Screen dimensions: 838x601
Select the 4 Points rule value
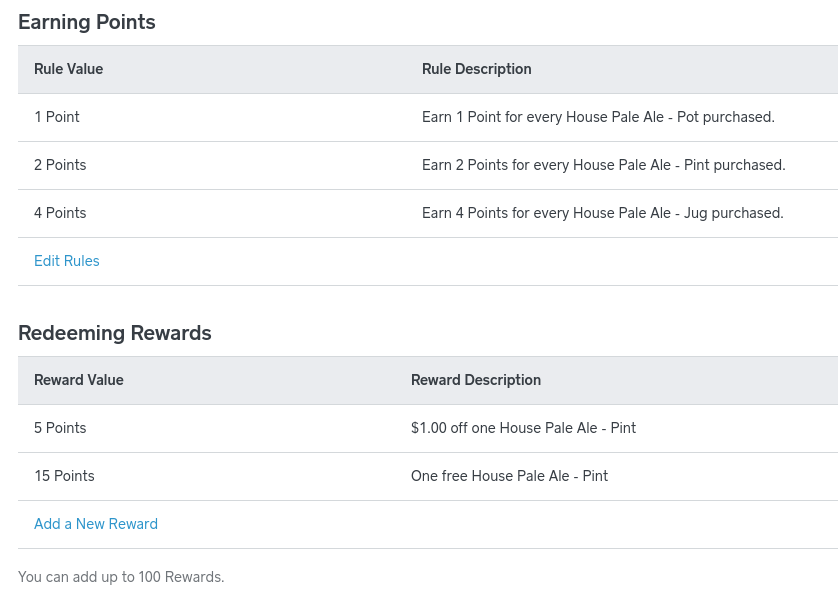coord(60,213)
